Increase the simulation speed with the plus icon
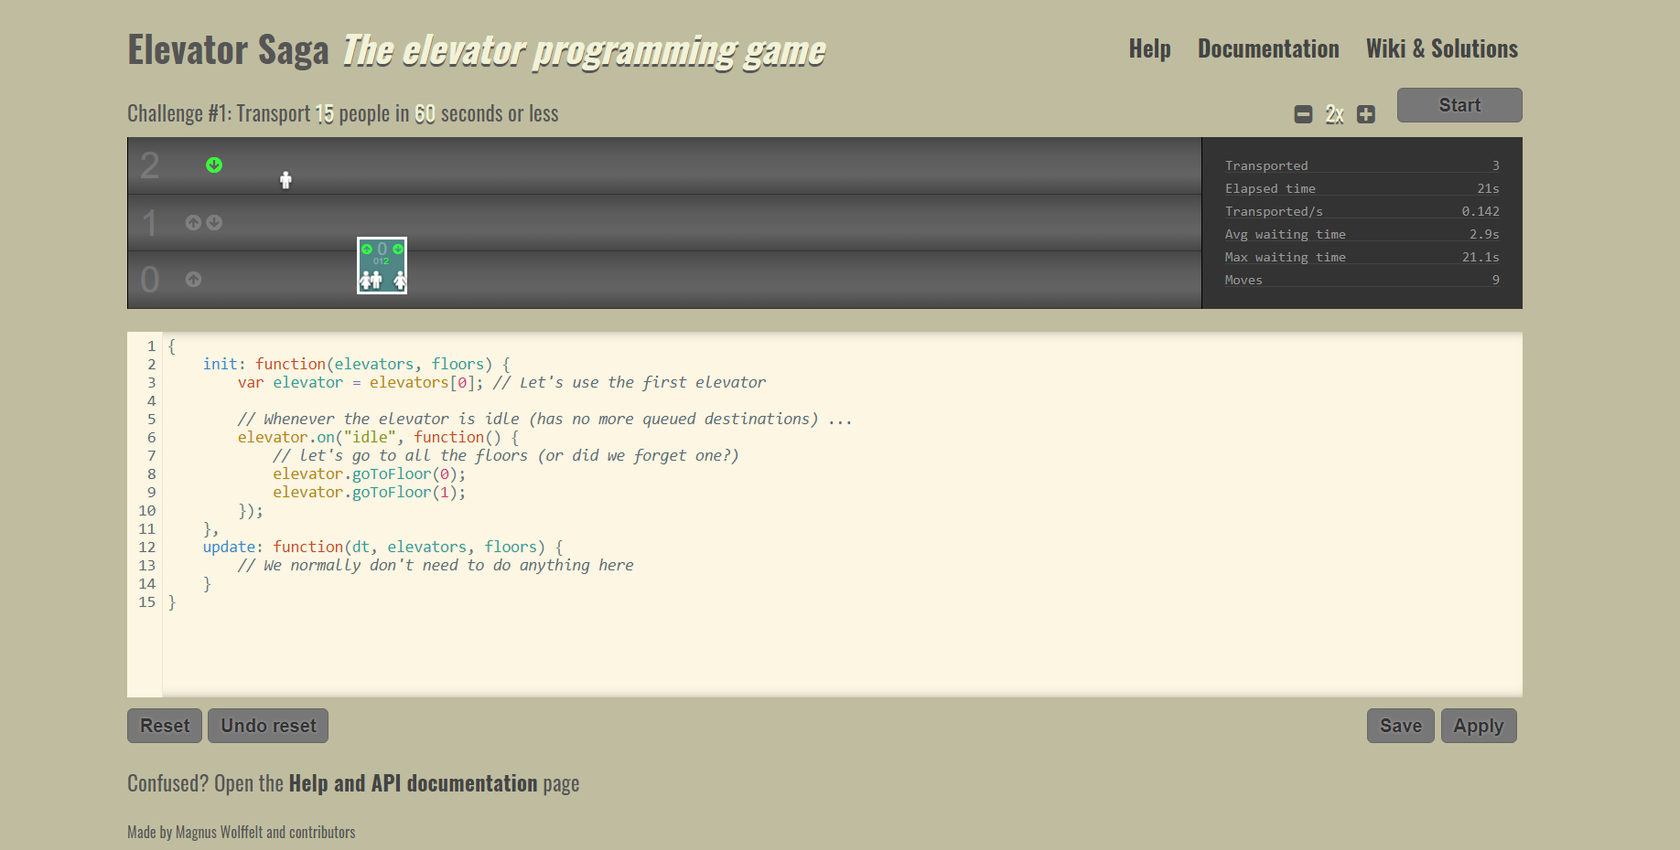Screen dimensions: 1680x850 [x=1366, y=114]
